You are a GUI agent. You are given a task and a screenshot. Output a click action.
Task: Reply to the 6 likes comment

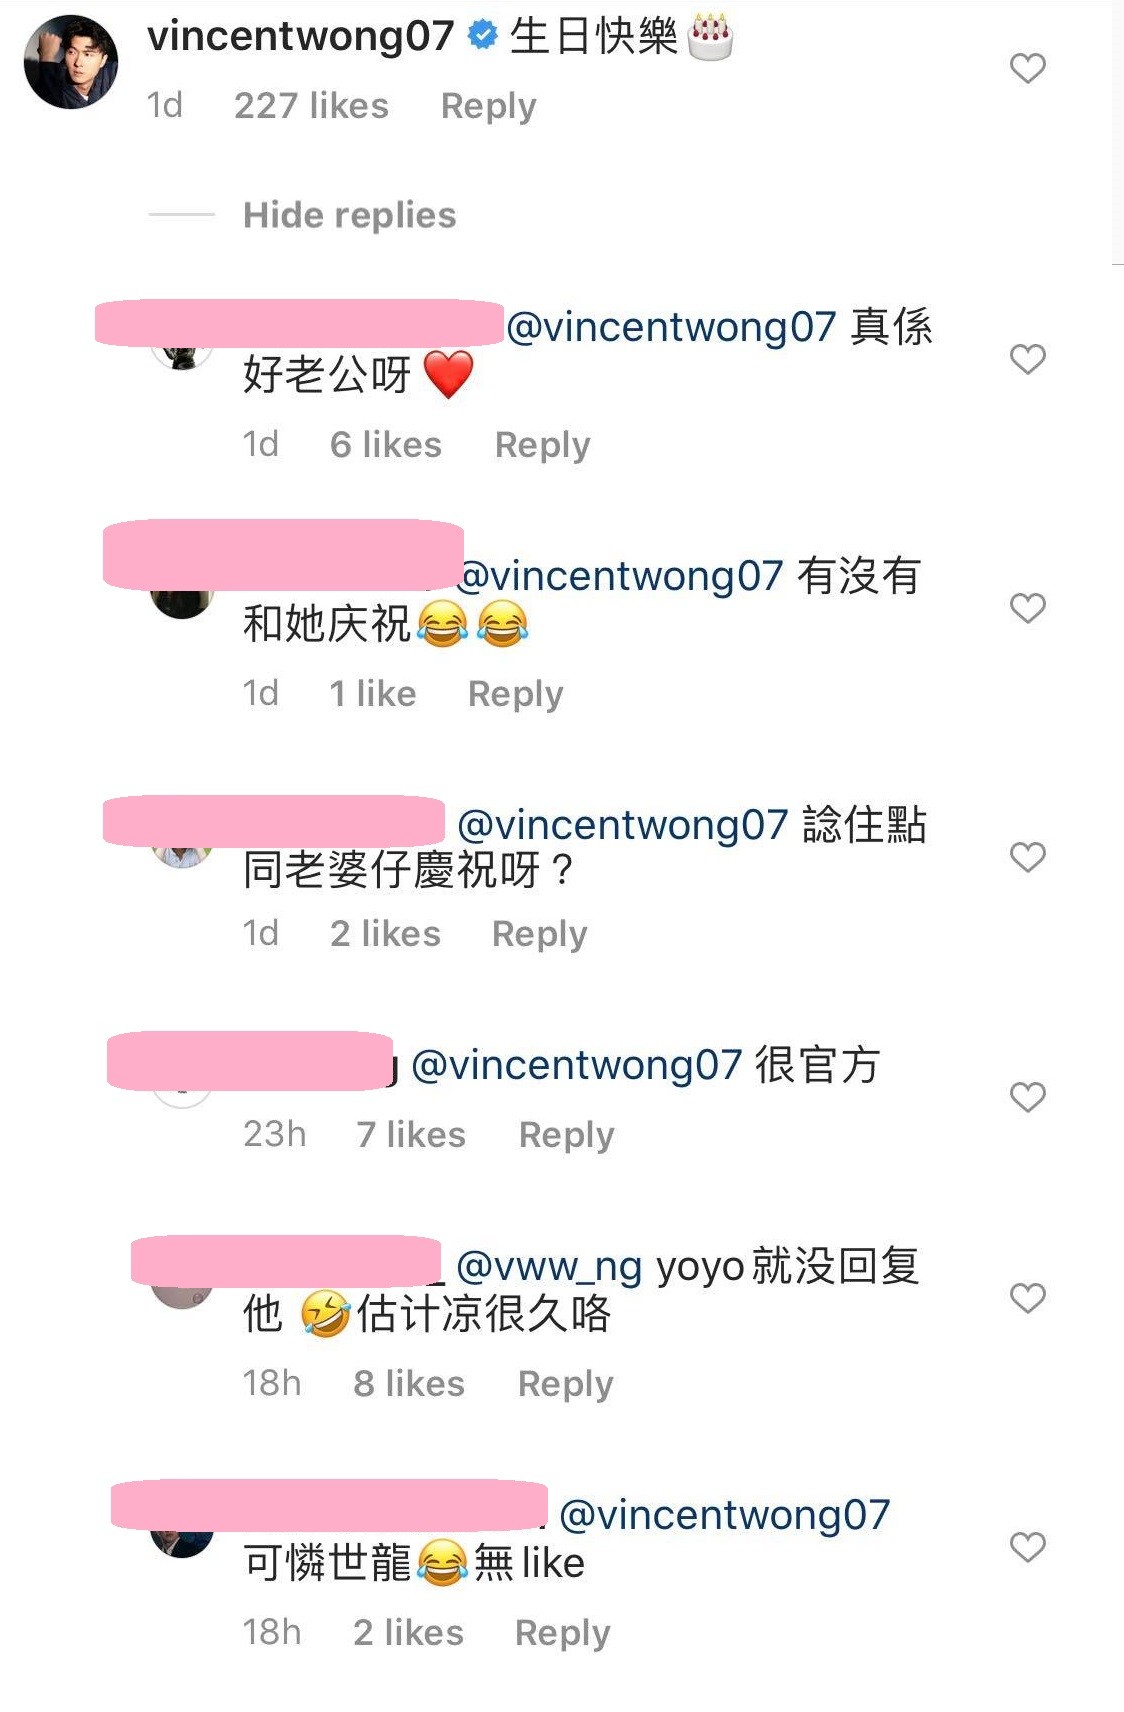click(542, 445)
